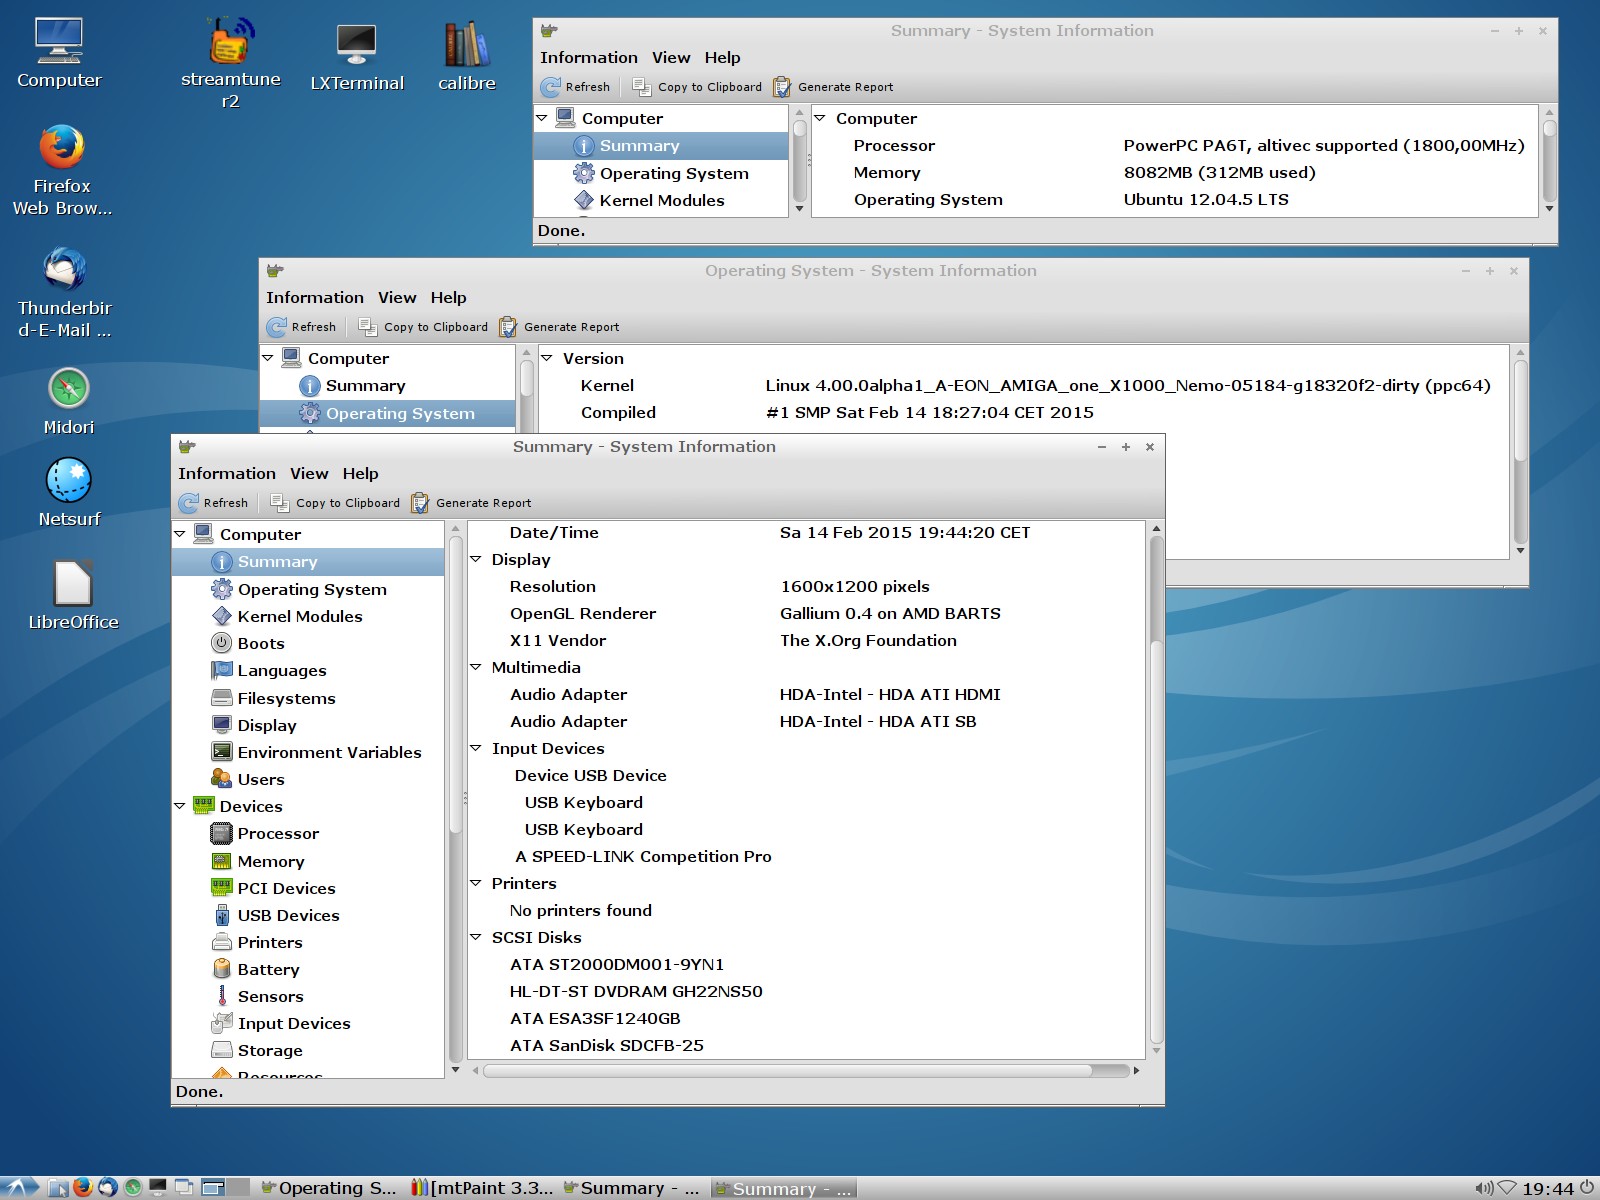Collapse the Multimedia section in details

(476, 667)
